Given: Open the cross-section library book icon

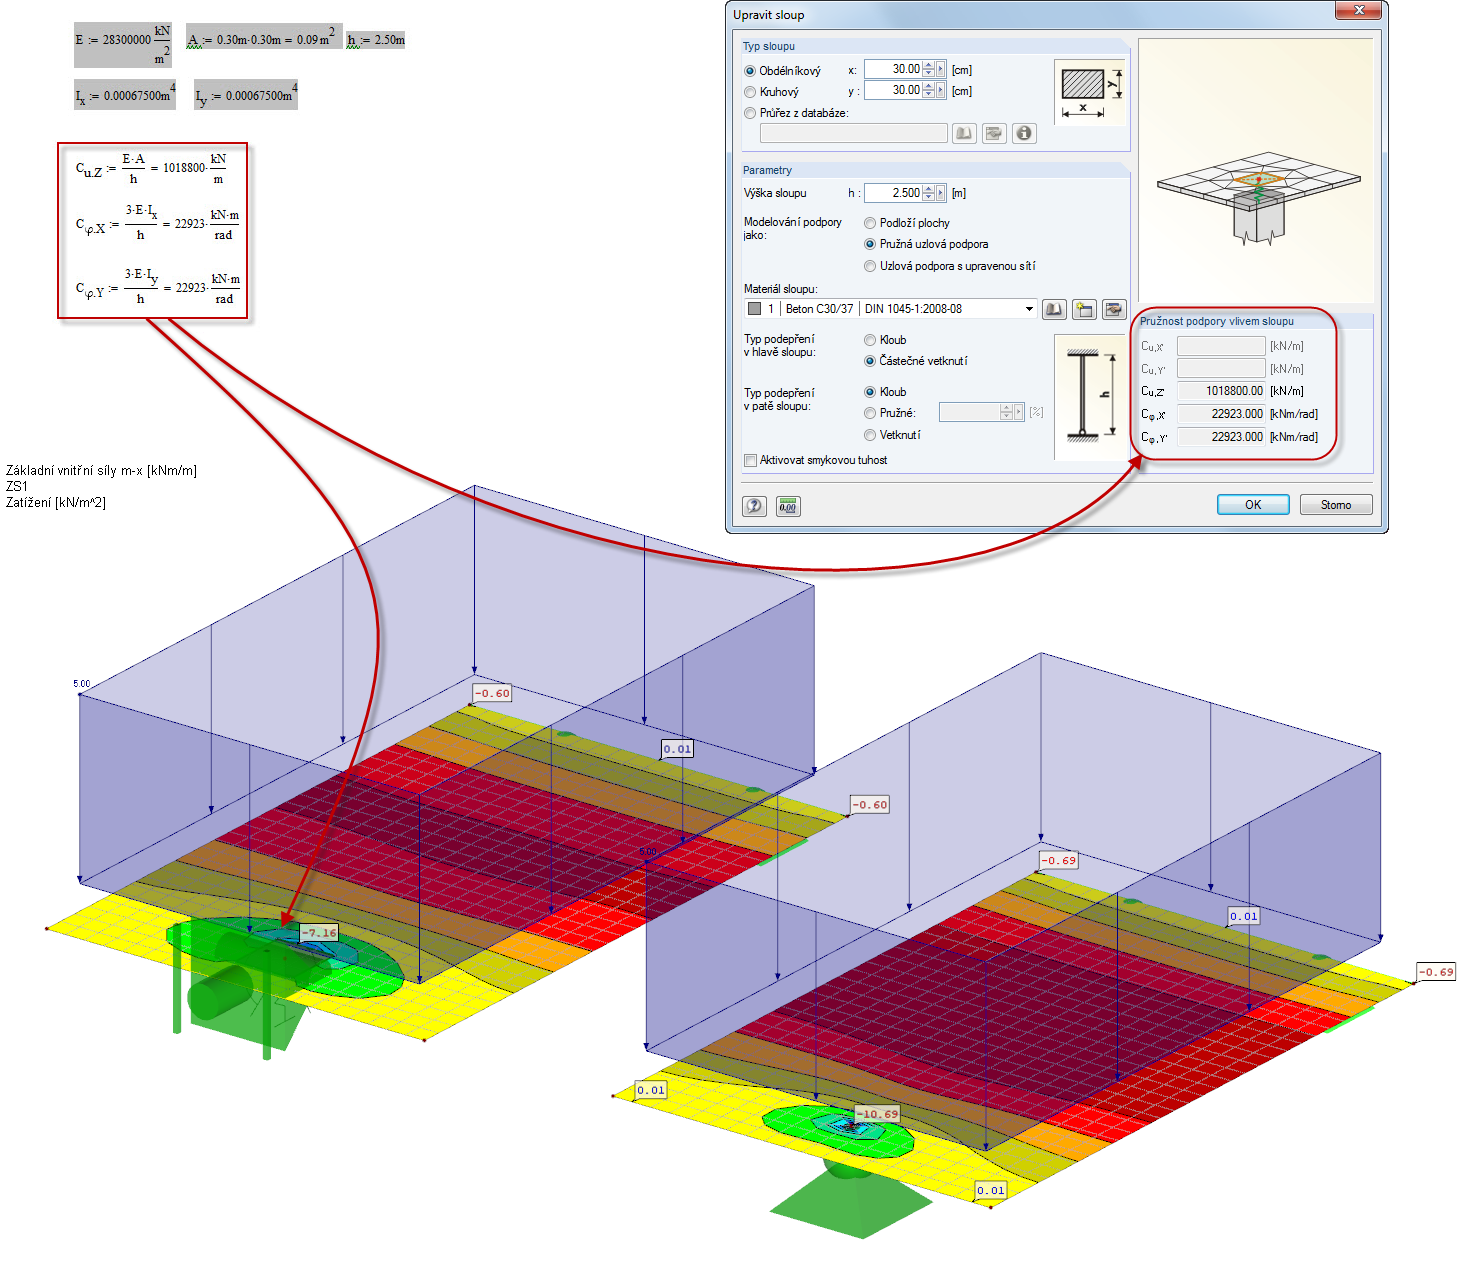Looking at the screenshot, I should click(964, 133).
